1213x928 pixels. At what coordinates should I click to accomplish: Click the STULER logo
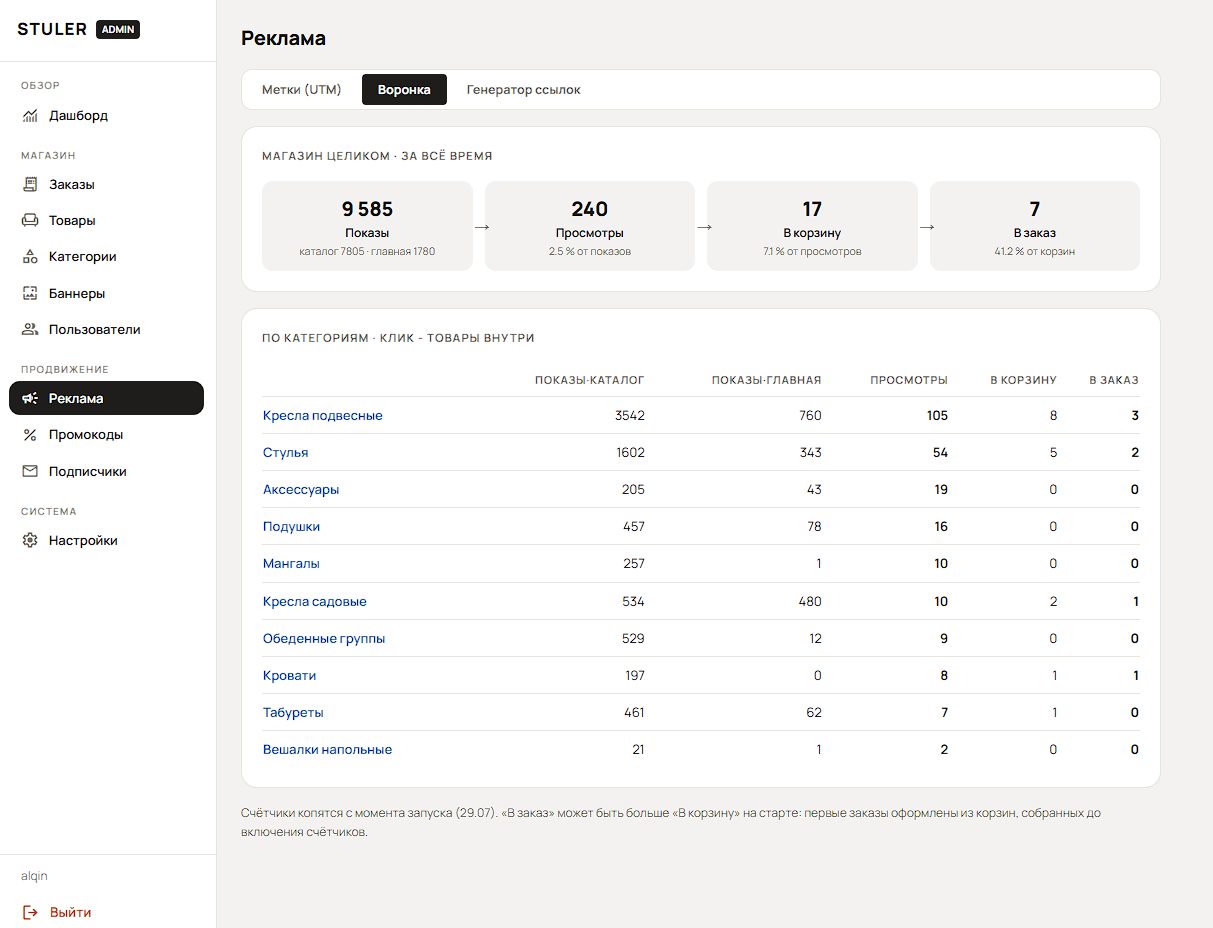tap(52, 30)
